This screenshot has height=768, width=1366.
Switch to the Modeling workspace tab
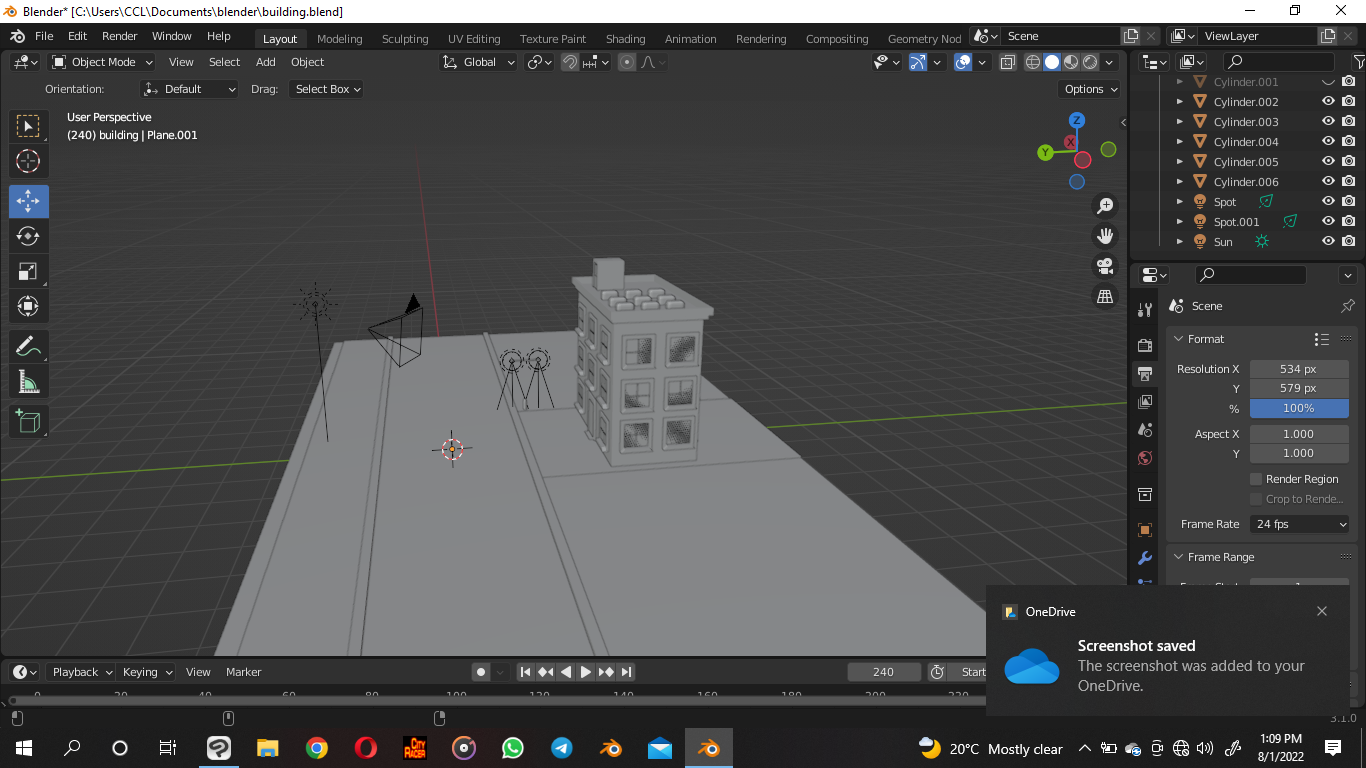tap(340, 38)
